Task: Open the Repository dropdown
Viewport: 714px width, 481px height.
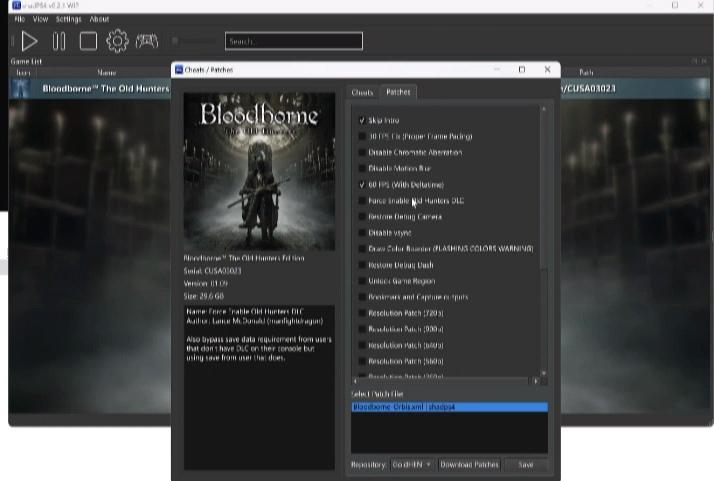Action: [412, 465]
